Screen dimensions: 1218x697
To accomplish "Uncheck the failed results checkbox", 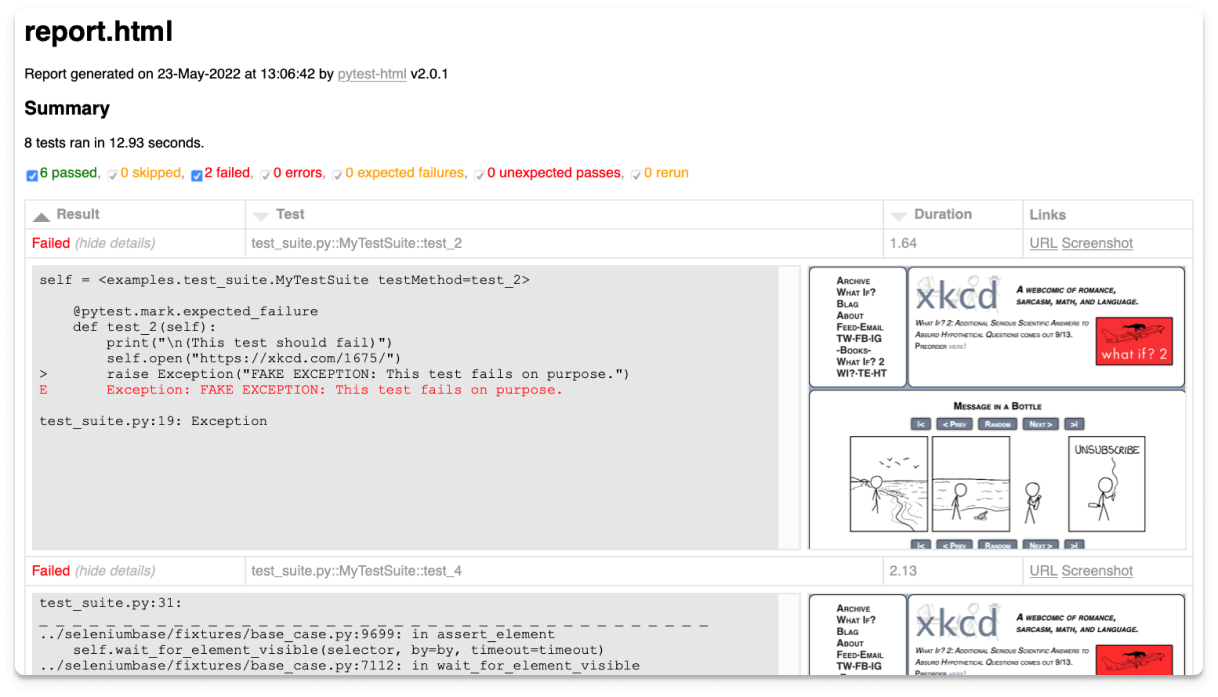I will click(197, 175).
